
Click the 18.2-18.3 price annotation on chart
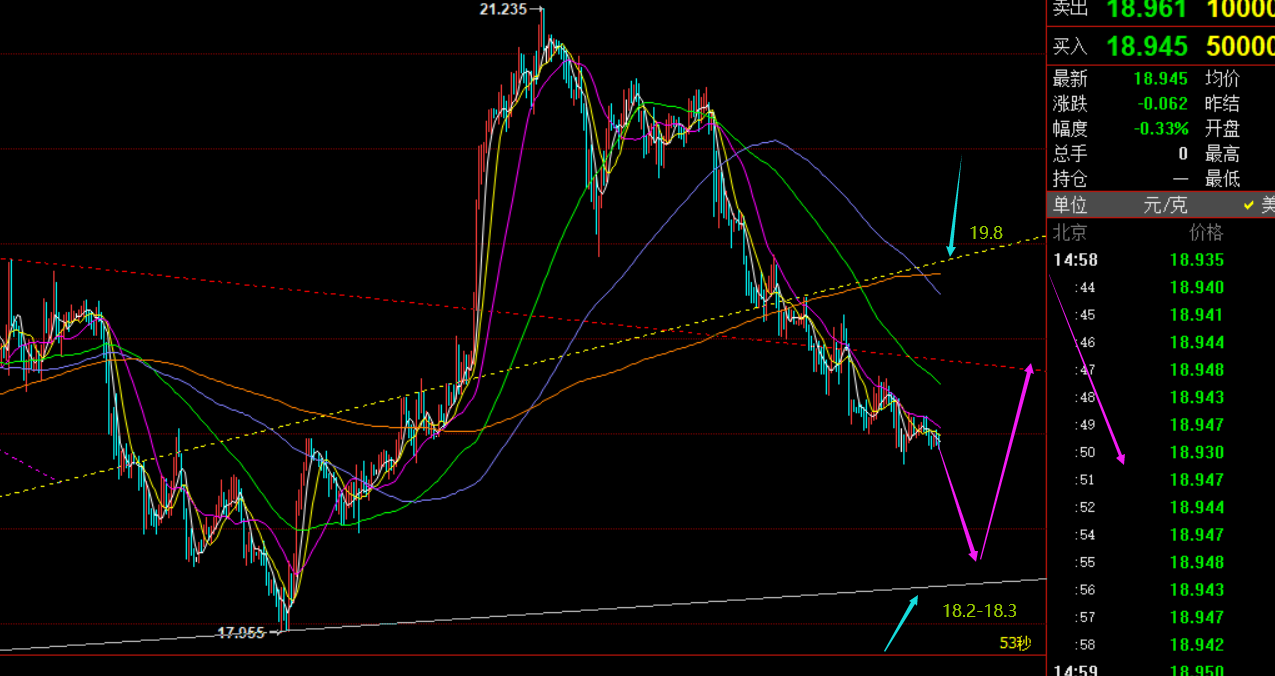(x=980, y=610)
